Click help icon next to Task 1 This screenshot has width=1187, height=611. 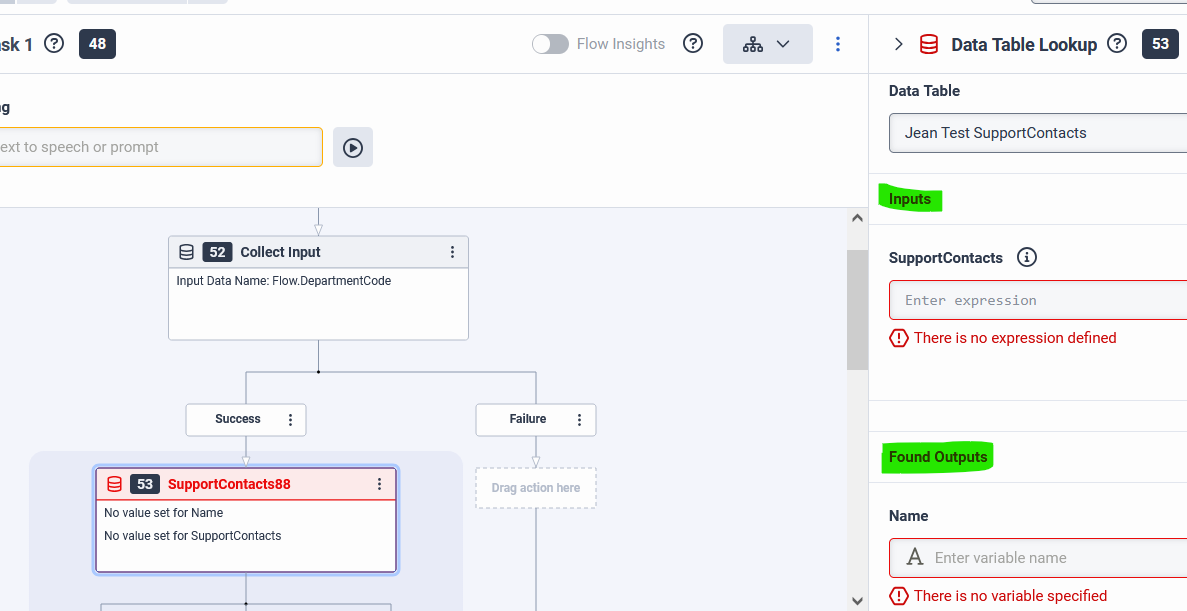tap(54, 44)
